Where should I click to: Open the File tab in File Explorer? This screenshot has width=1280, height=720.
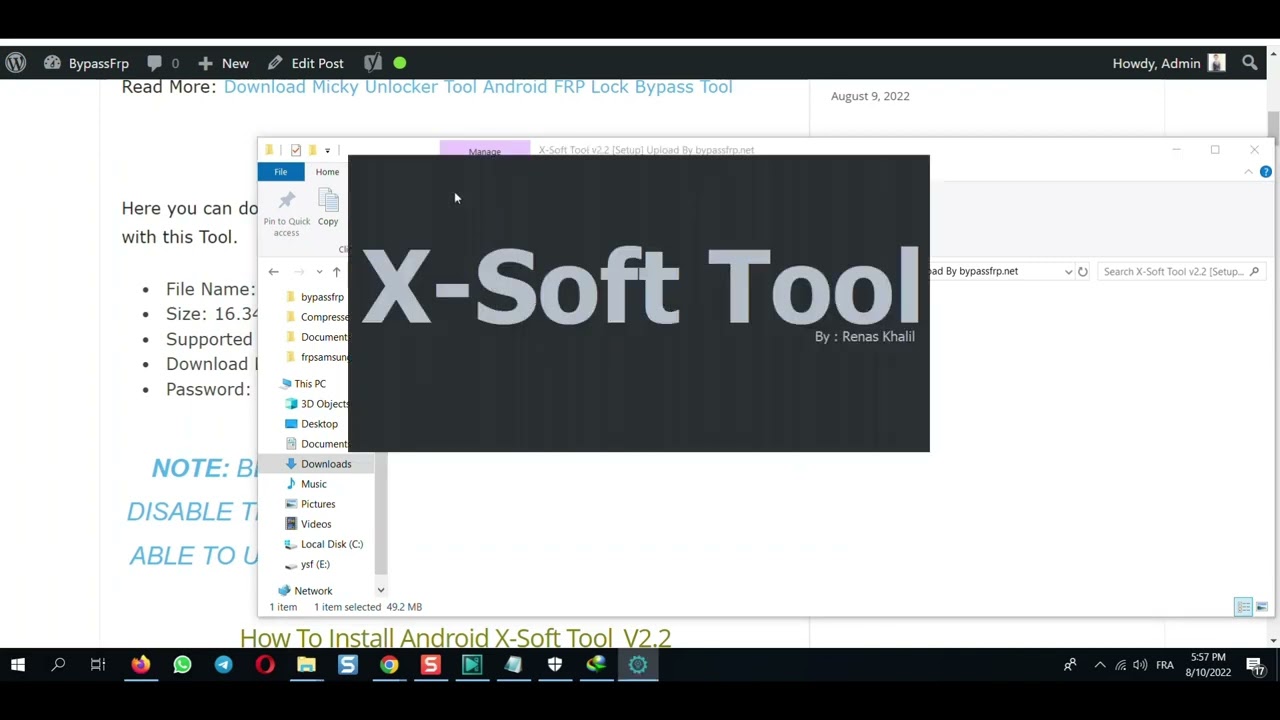point(281,172)
